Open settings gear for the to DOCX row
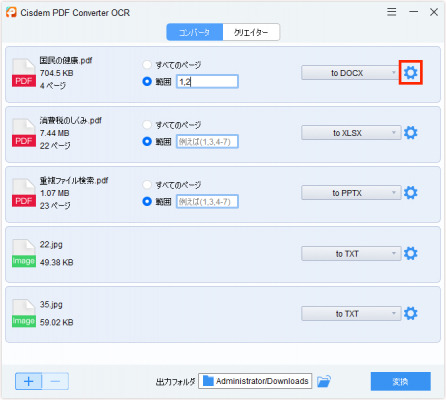This screenshot has height=400, width=446. click(410, 72)
